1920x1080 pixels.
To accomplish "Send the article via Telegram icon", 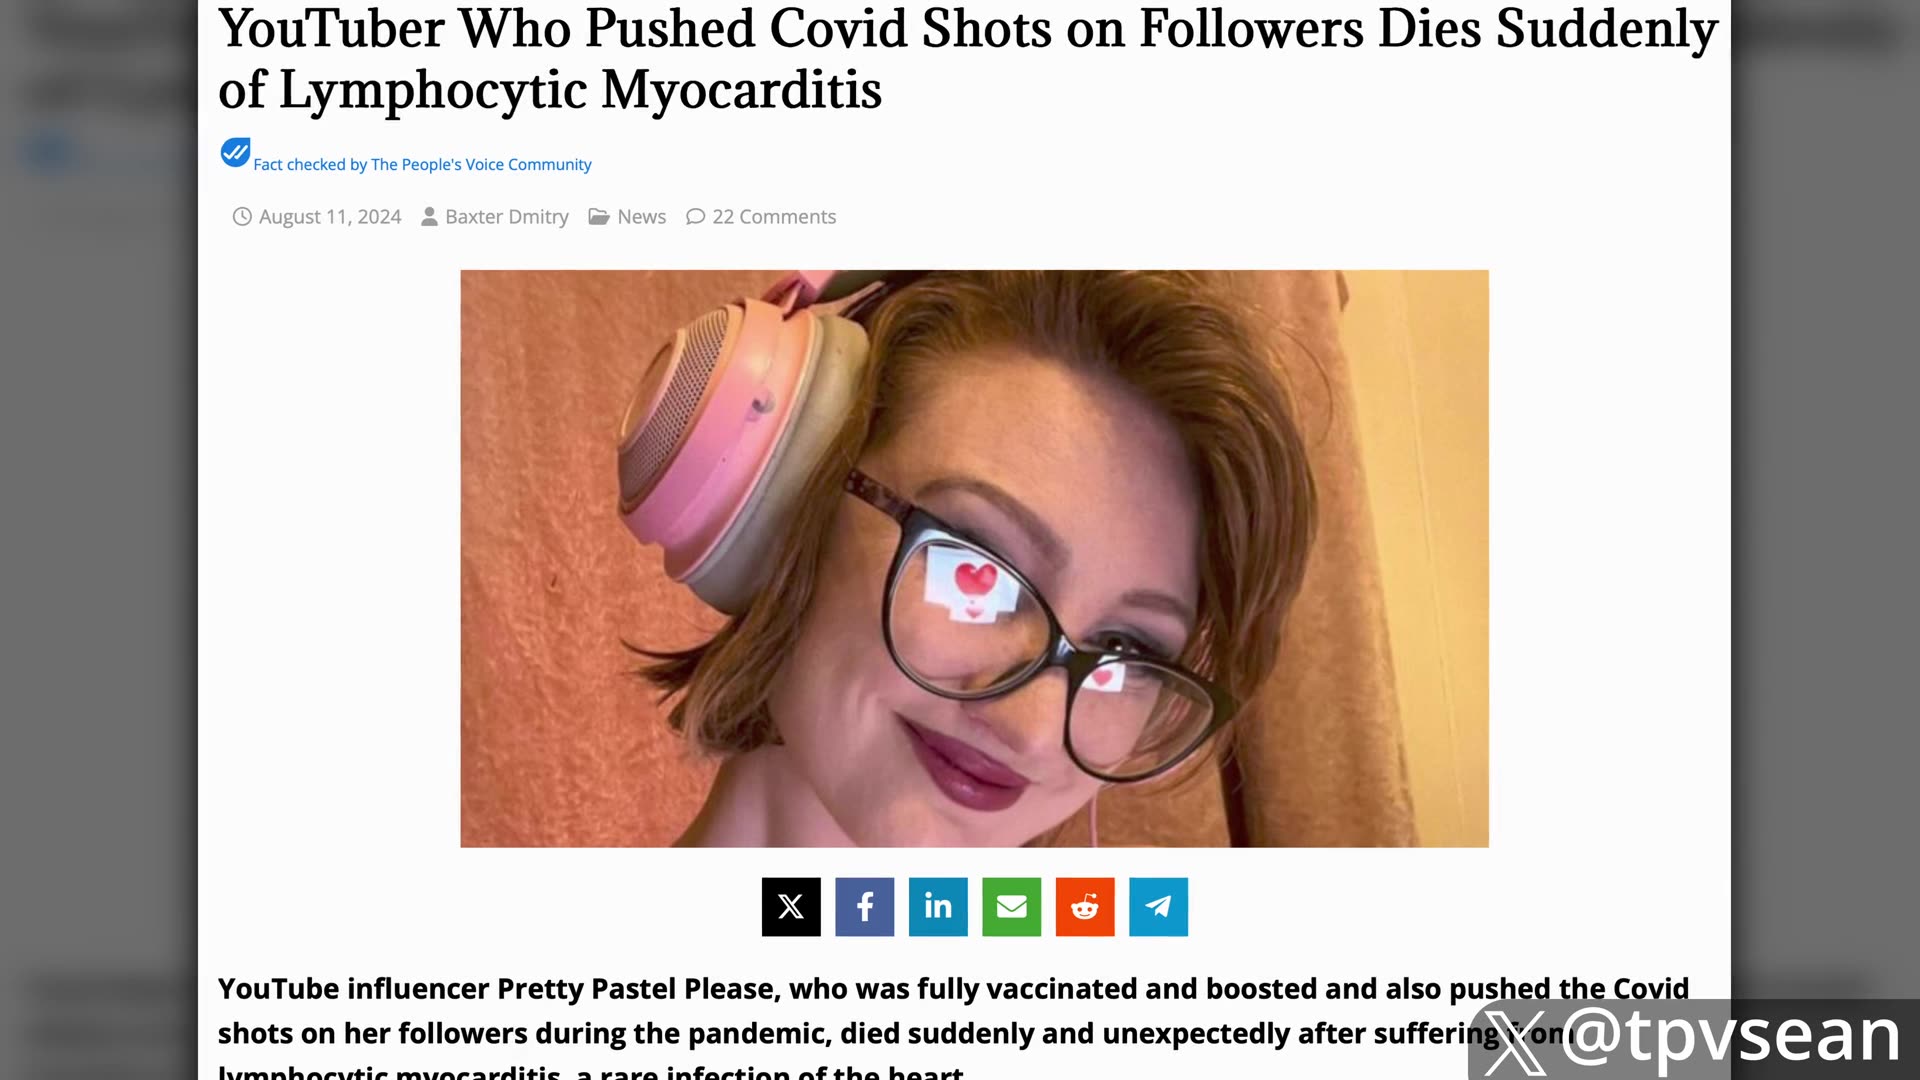I will tap(1158, 907).
